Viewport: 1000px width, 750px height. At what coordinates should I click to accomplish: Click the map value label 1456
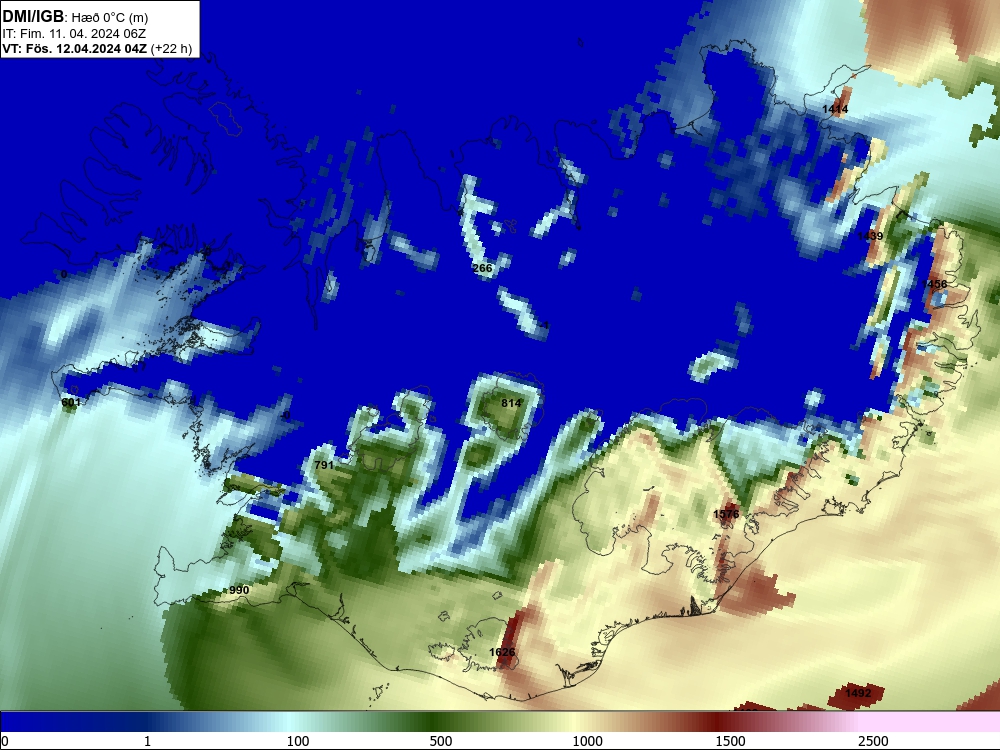[934, 284]
